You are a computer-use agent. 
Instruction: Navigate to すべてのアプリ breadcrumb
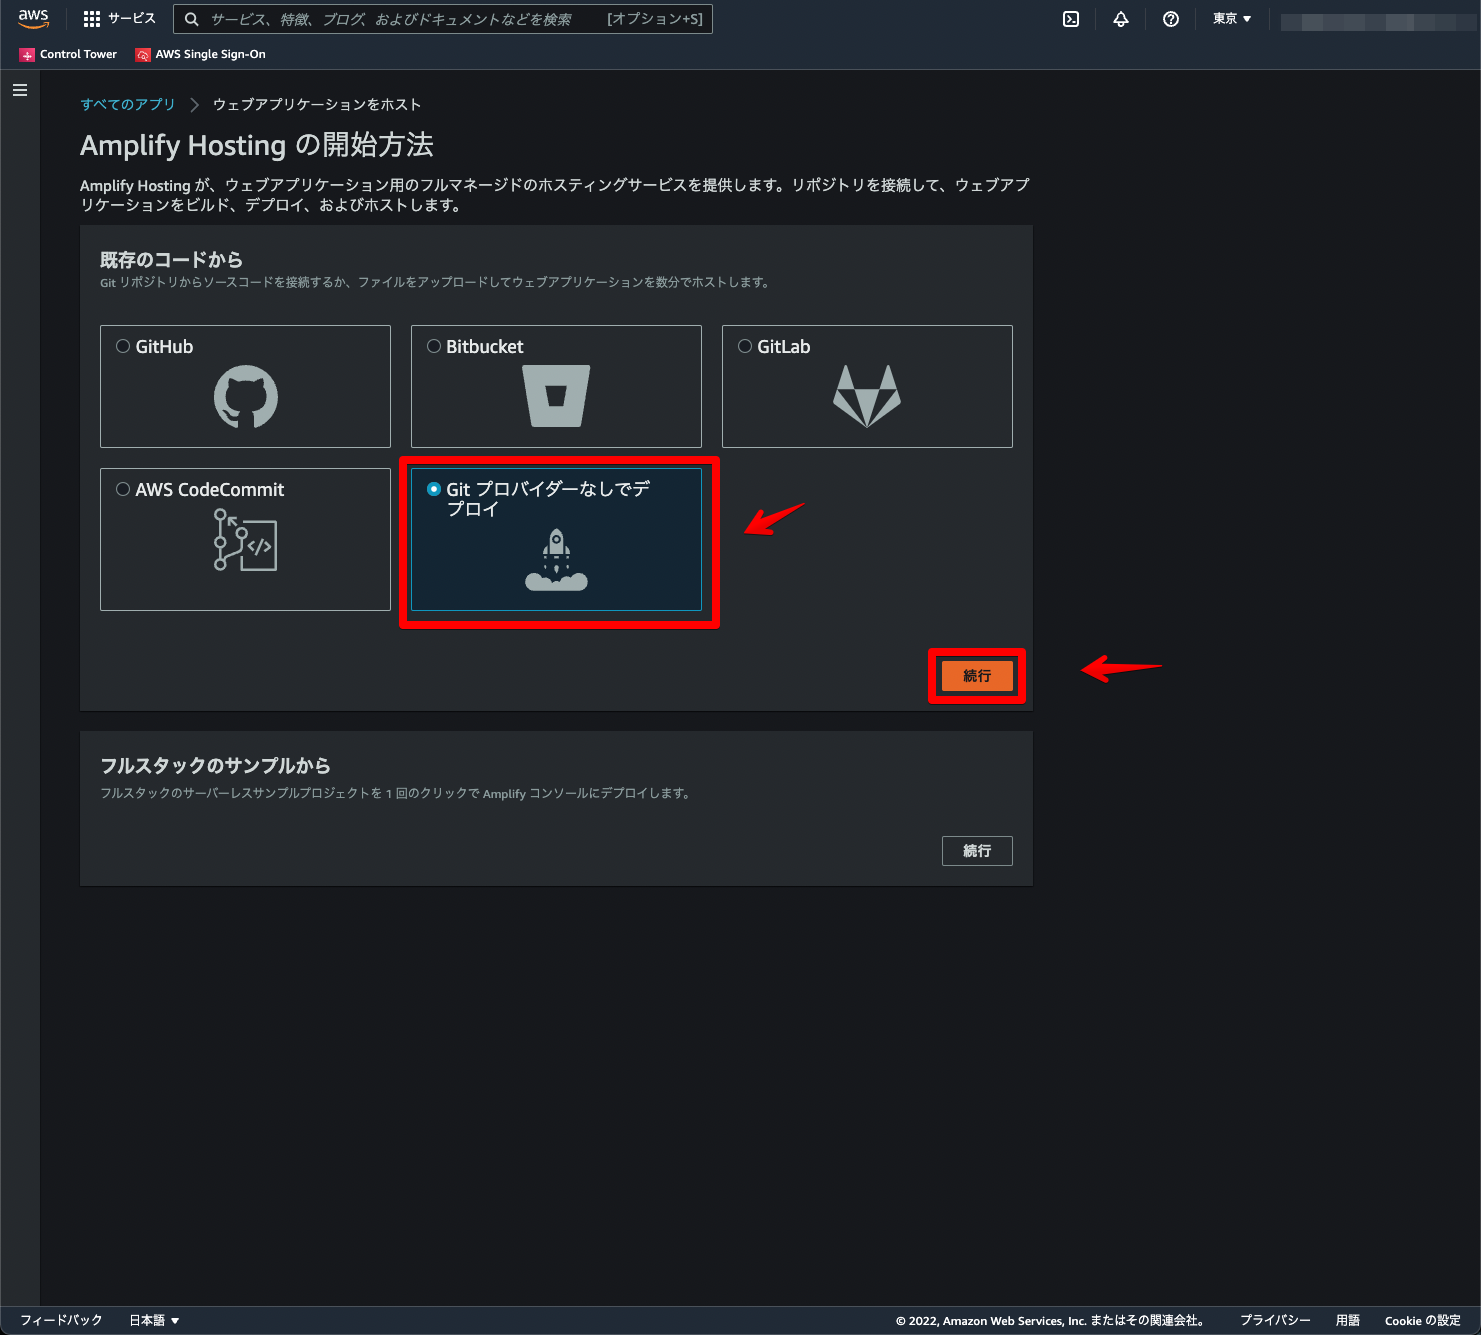[x=127, y=103]
